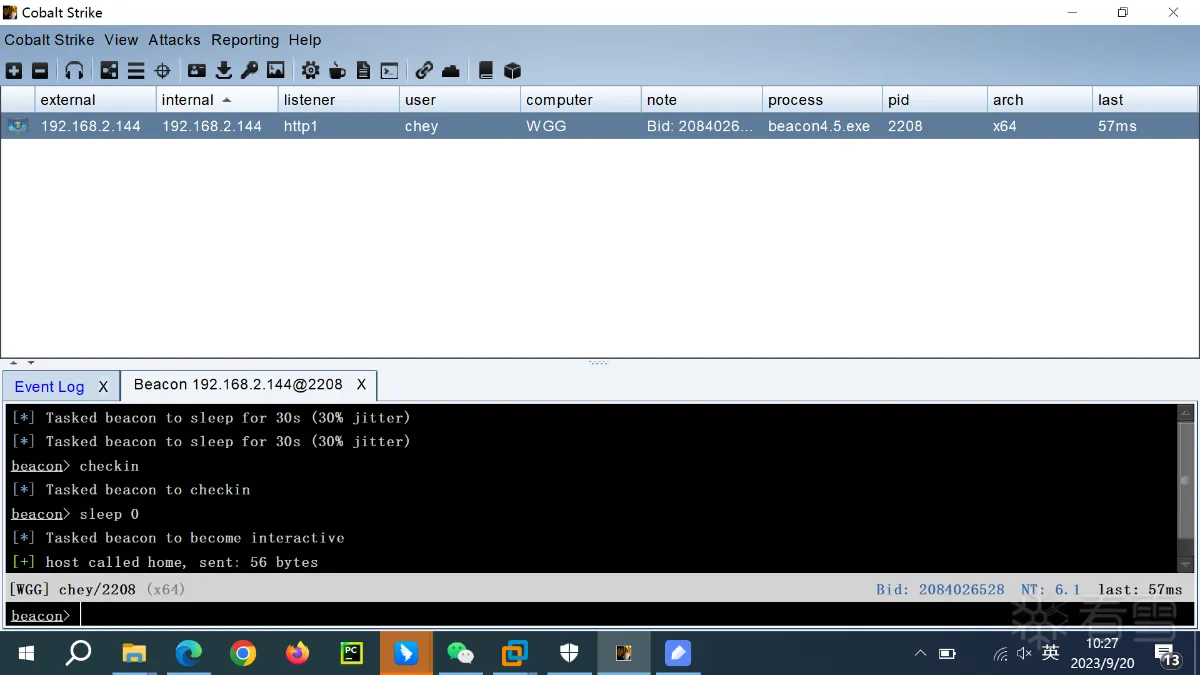This screenshot has height=675, width=1200.
Task: Open the Windows Start menu
Action: point(26,653)
